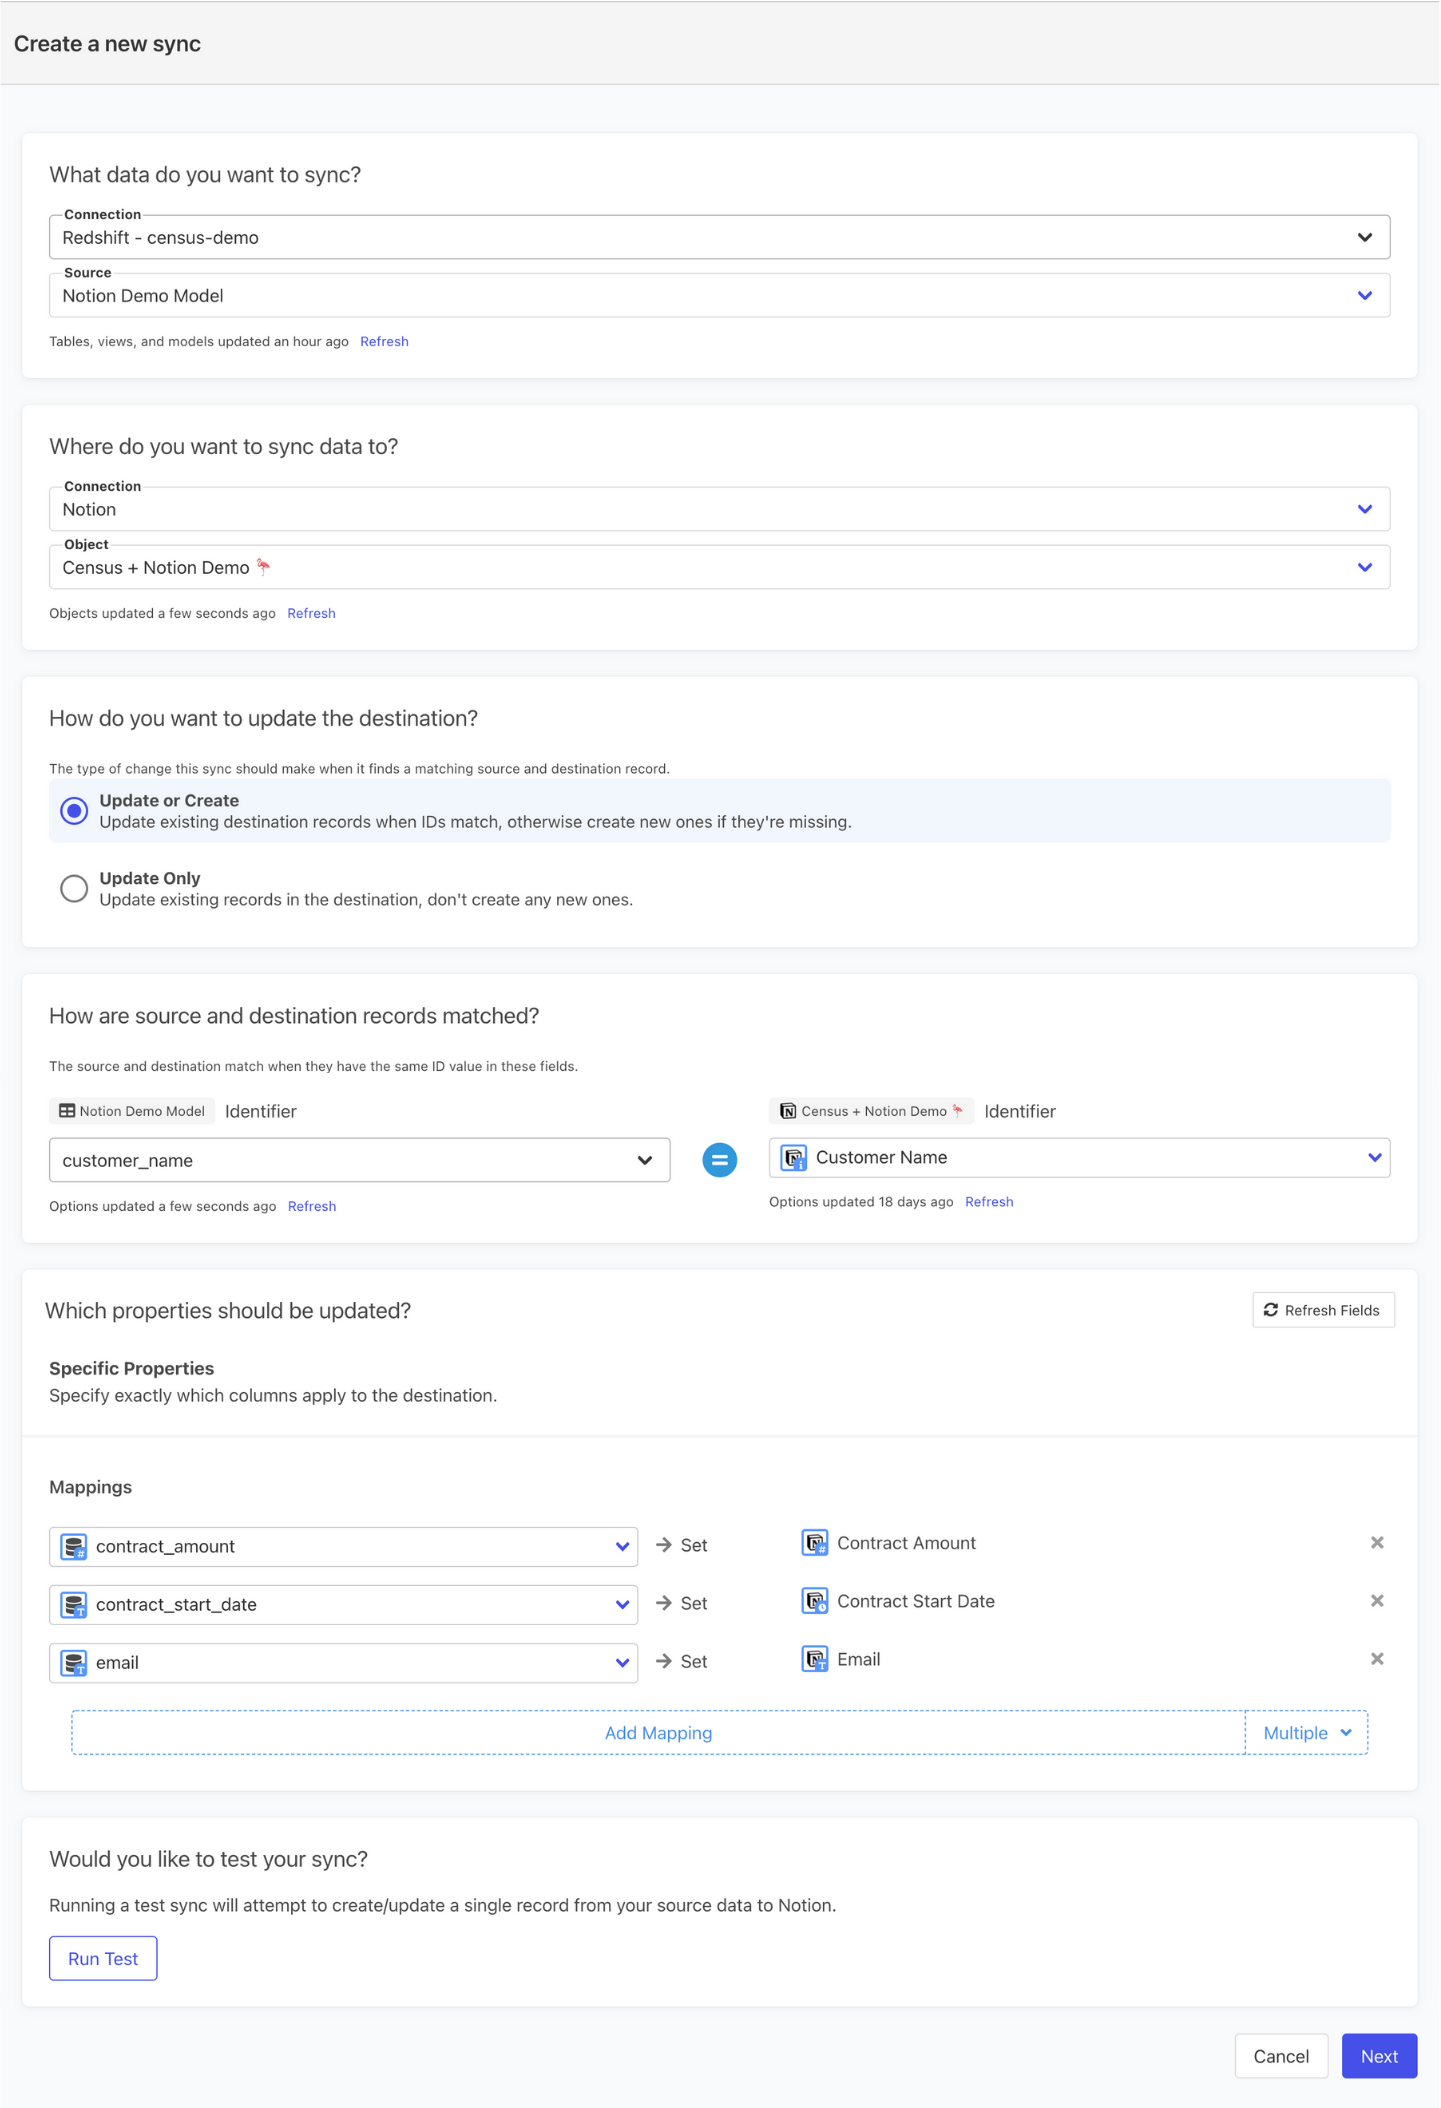
Task: Click the blue equals icon between identifiers
Action: [719, 1160]
